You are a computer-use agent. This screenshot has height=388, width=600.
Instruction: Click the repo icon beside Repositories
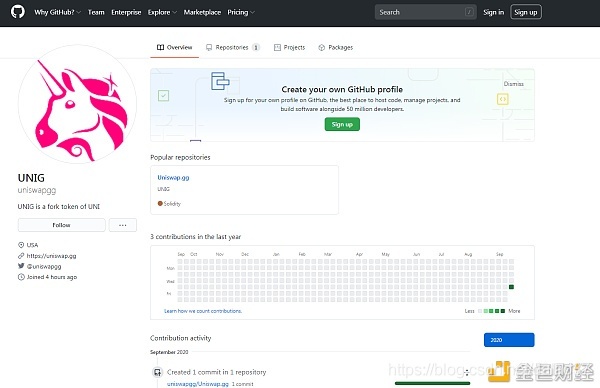[x=209, y=47]
